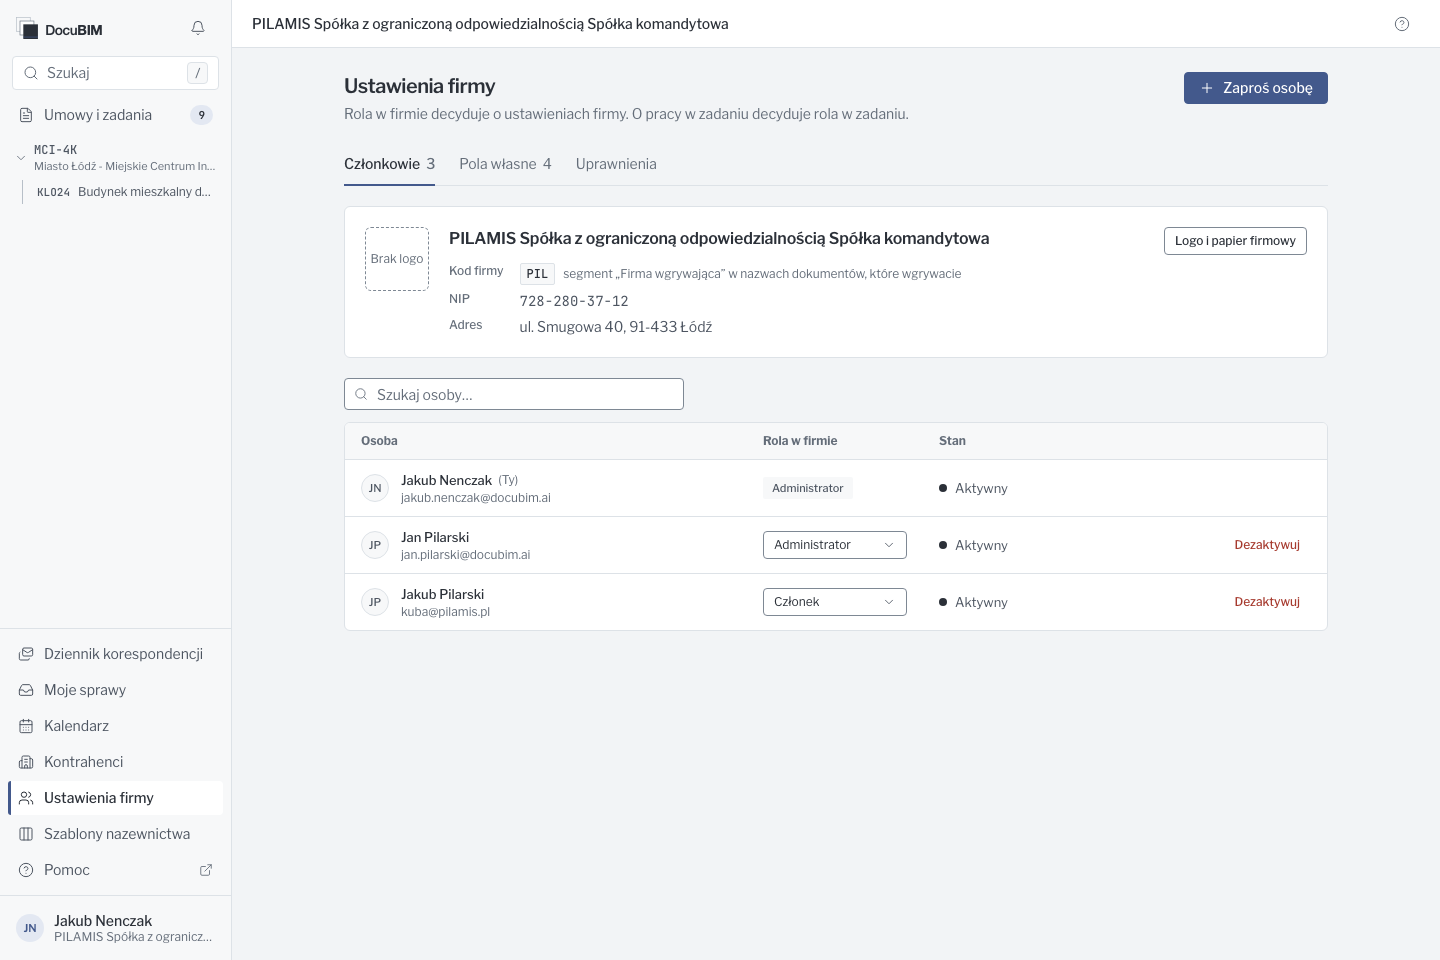The image size is (1440, 960).
Task: Click the external link icon beside Pomoc
Action: pos(206,870)
